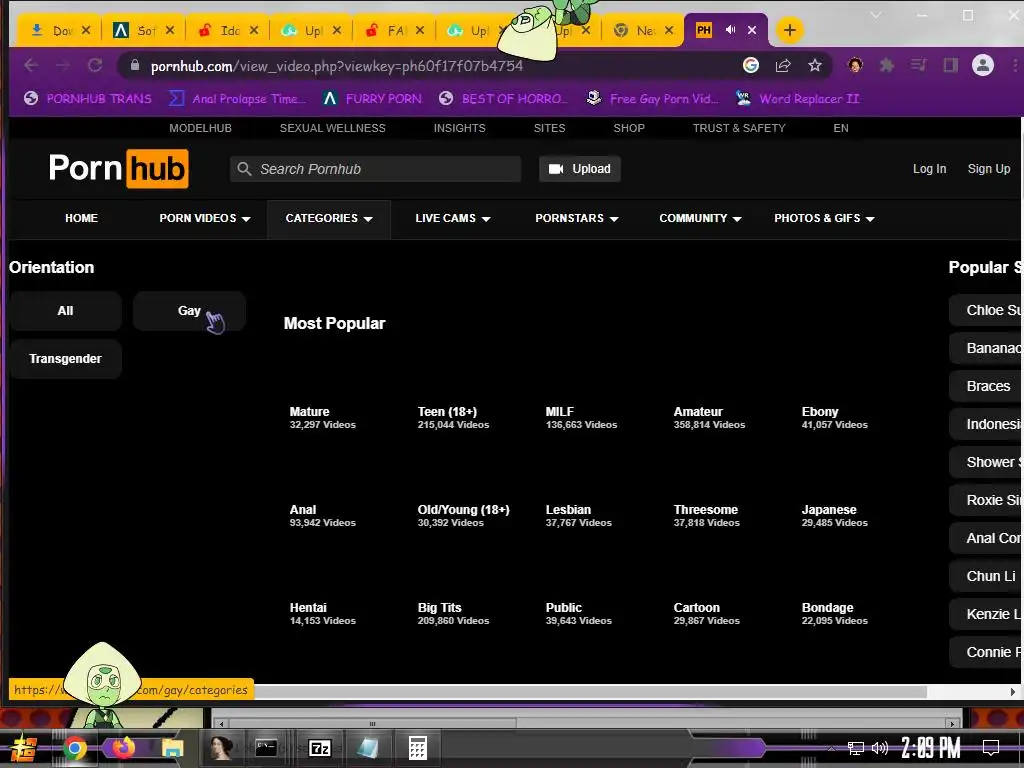Click the Sign Up link
Screen dimensions: 1024x768
coord(989,169)
